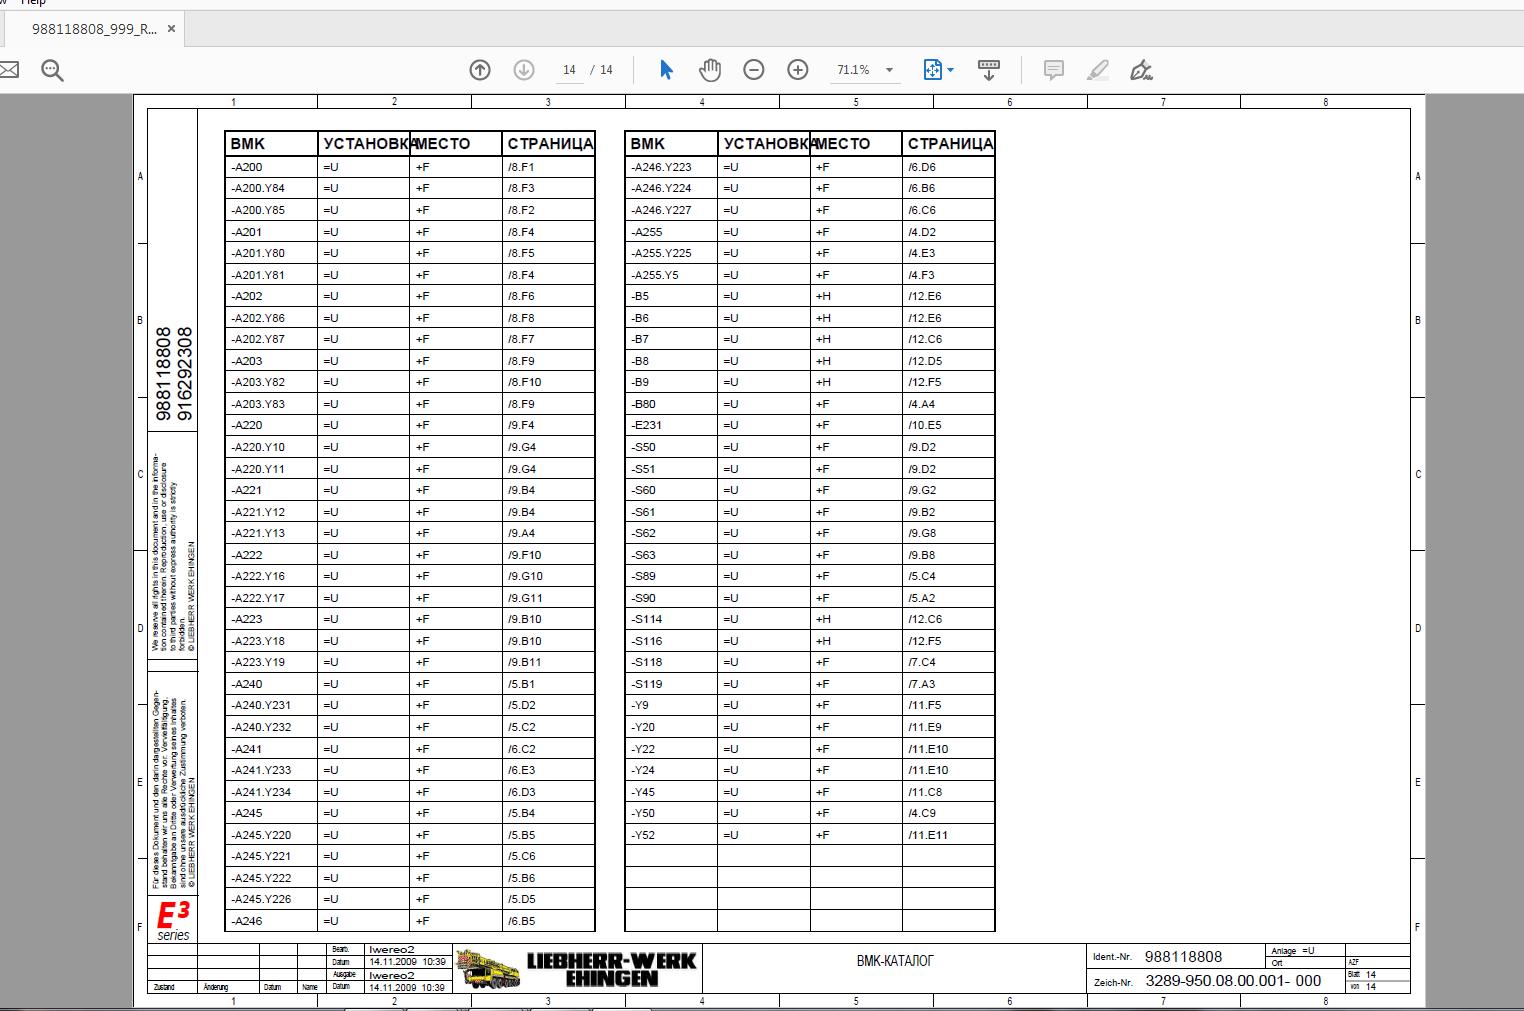Screen dimensions: 1524x1011
Task: Click page reference /10.E5
Action: 924,425
